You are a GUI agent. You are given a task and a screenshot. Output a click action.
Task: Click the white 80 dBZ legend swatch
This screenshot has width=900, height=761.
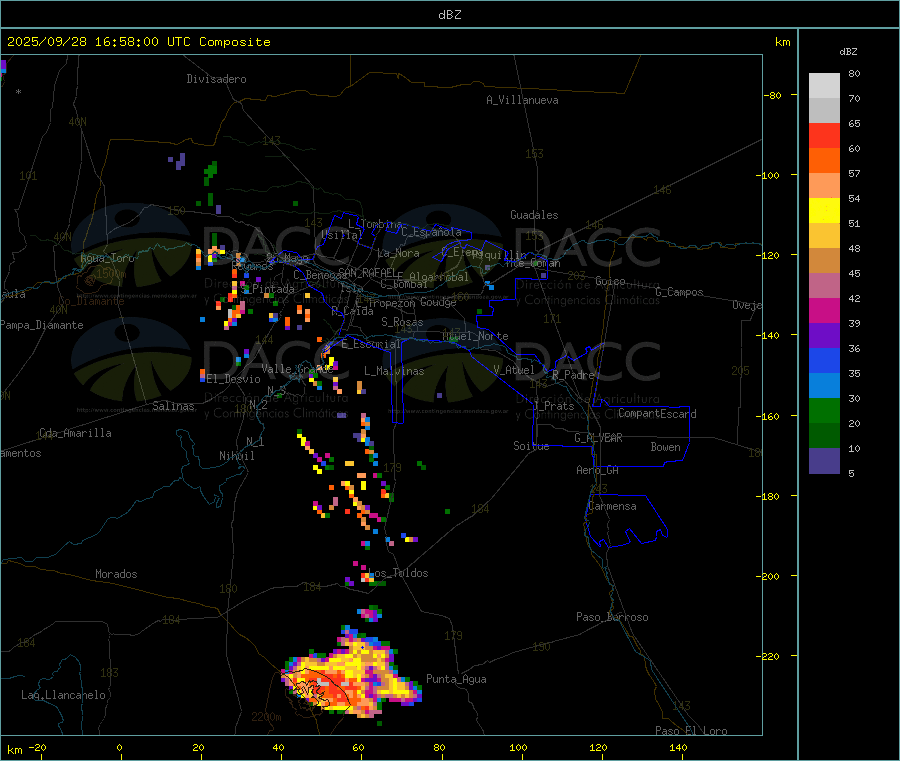tap(824, 86)
